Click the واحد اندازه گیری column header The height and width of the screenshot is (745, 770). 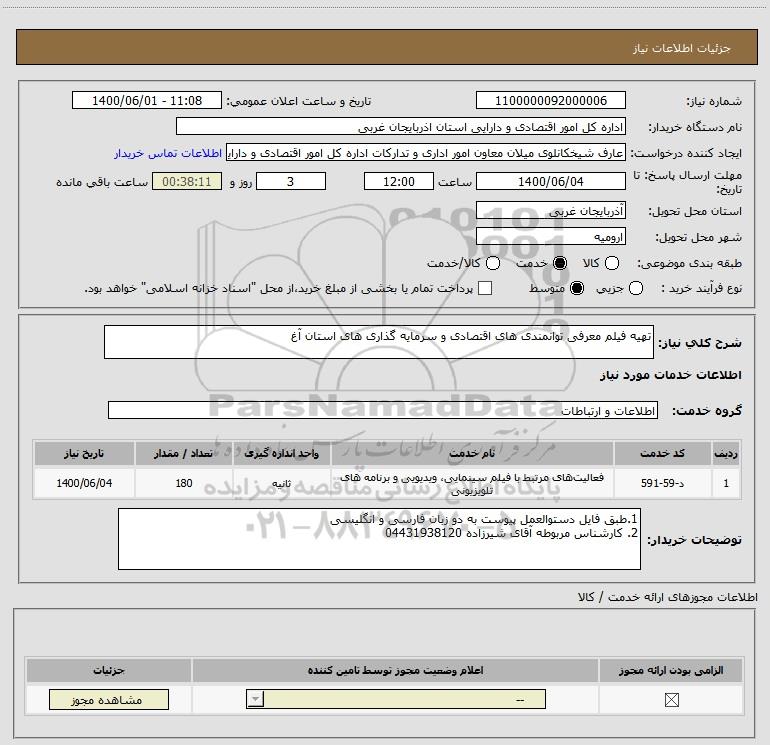[x=282, y=453]
